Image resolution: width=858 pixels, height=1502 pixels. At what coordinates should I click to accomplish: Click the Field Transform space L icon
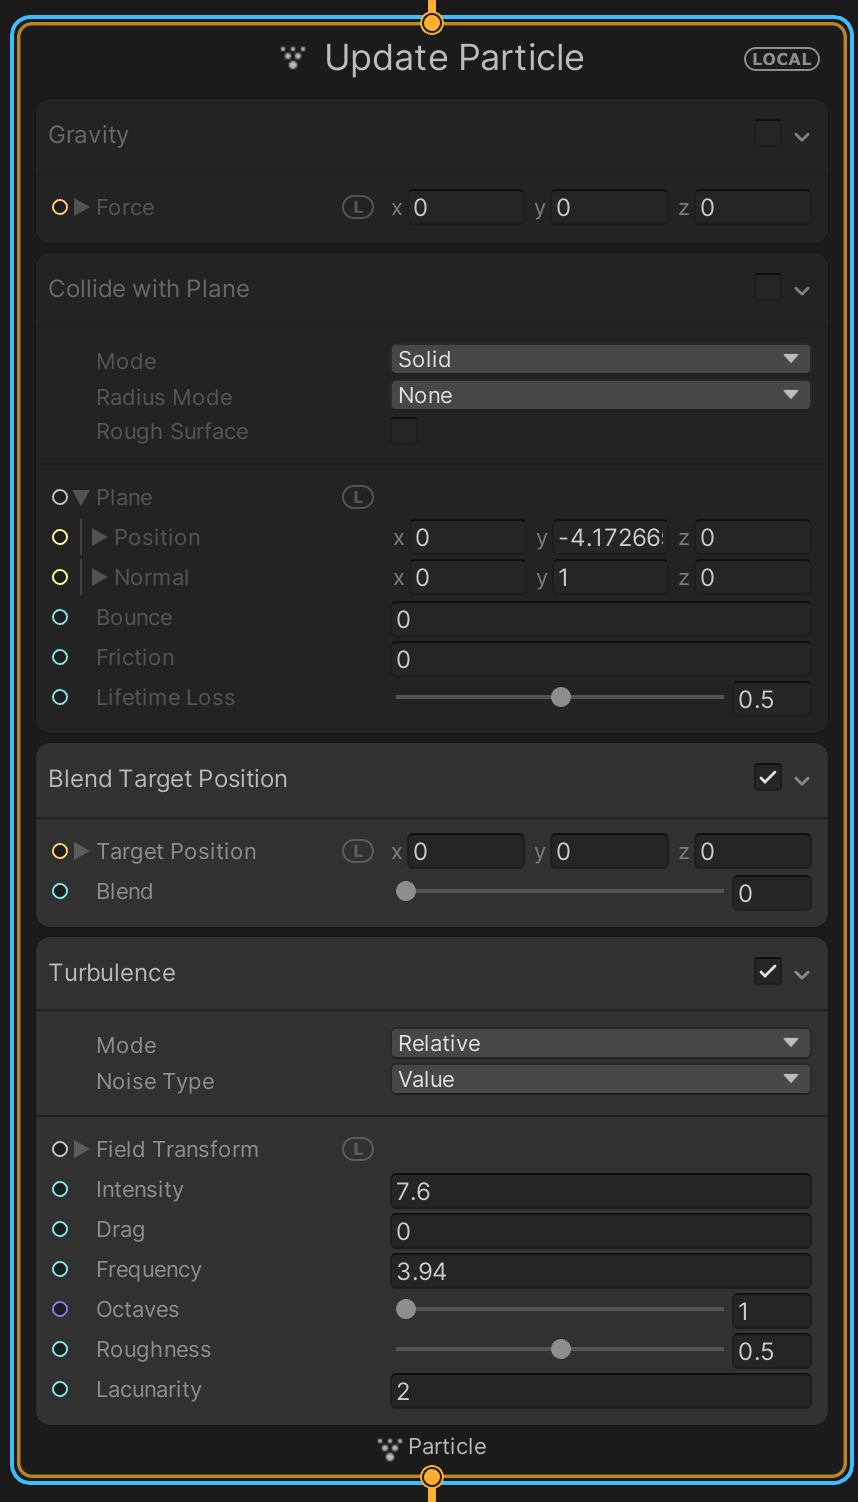tap(357, 1149)
